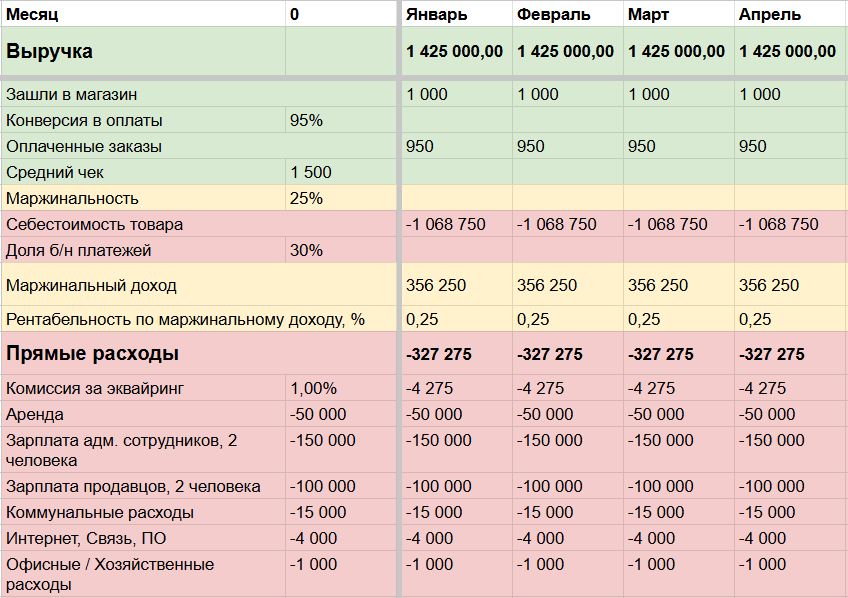This screenshot has height=598, width=848.
Task: Click the Доля б/н платежей 30% cell
Action: point(340,250)
